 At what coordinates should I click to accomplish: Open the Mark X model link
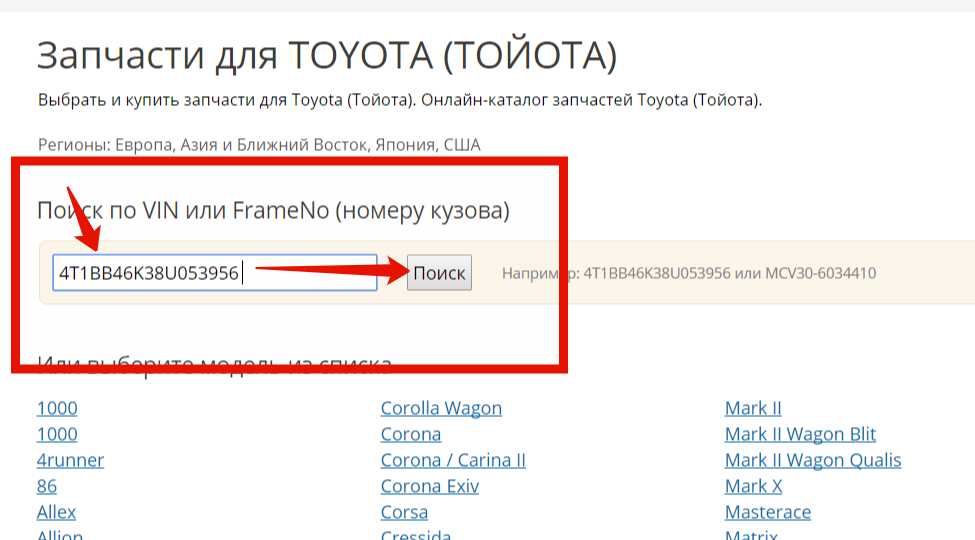pyautogui.click(x=753, y=486)
